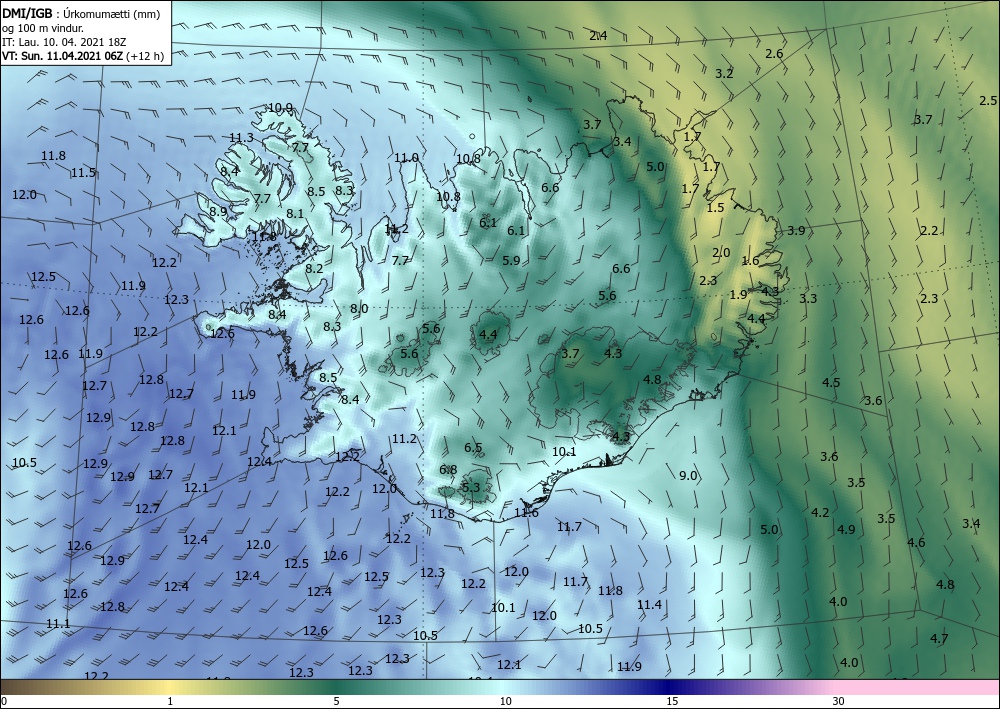Click the map value '2.4' at the top
This screenshot has width=1000, height=709.
point(598,36)
